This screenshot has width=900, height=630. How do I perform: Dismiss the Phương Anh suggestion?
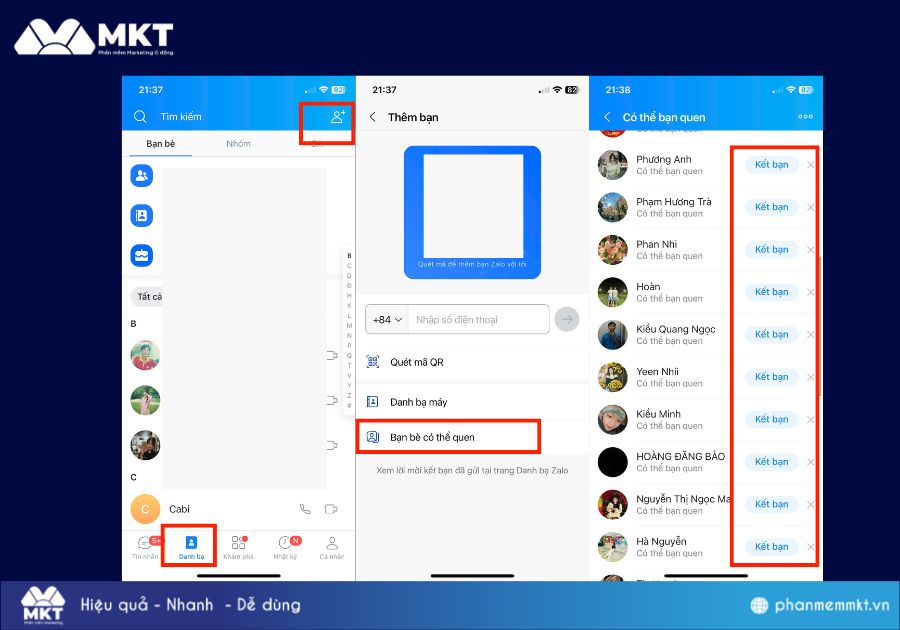[810, 165]
